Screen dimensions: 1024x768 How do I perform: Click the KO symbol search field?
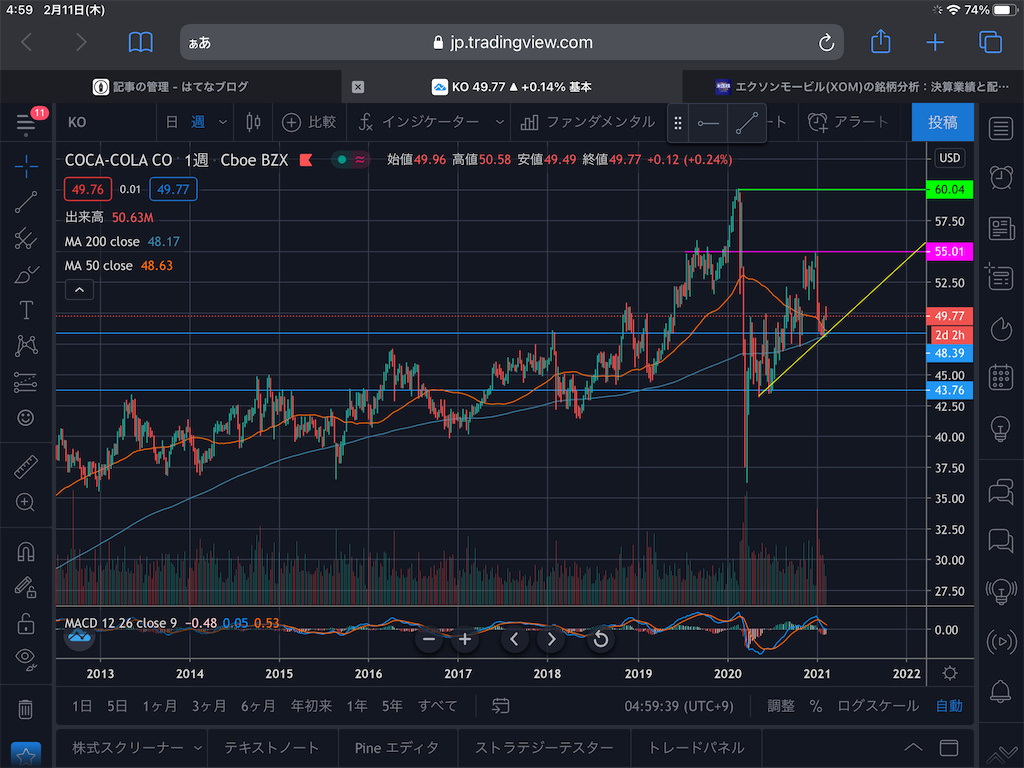(104, 122)
